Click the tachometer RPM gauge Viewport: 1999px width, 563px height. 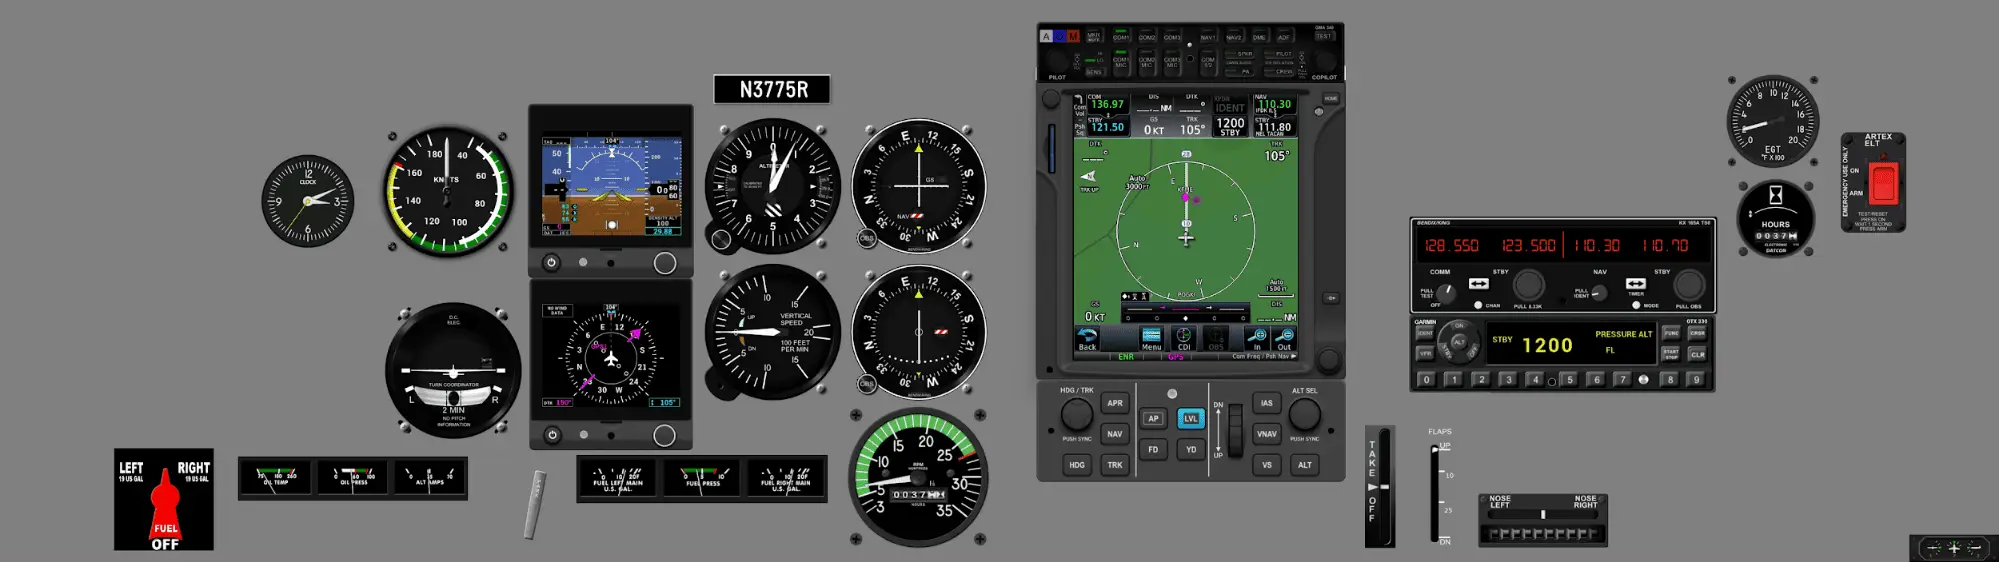(x=918, y=478)
